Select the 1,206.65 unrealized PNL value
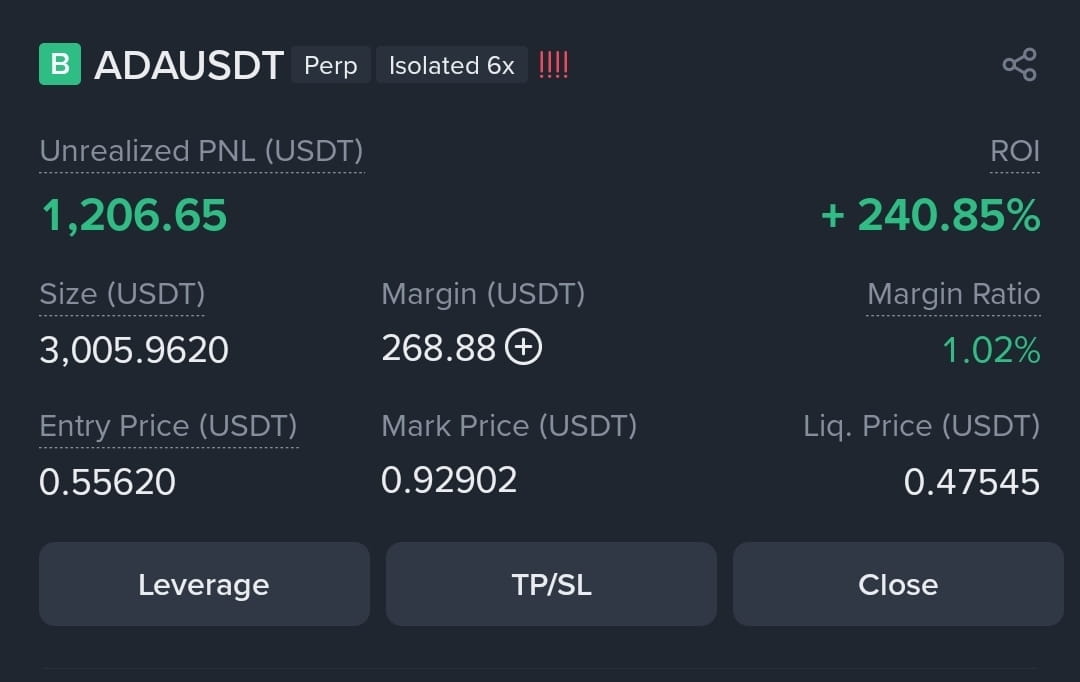This screenshot has height=682, width=1080. click(134, 215)
